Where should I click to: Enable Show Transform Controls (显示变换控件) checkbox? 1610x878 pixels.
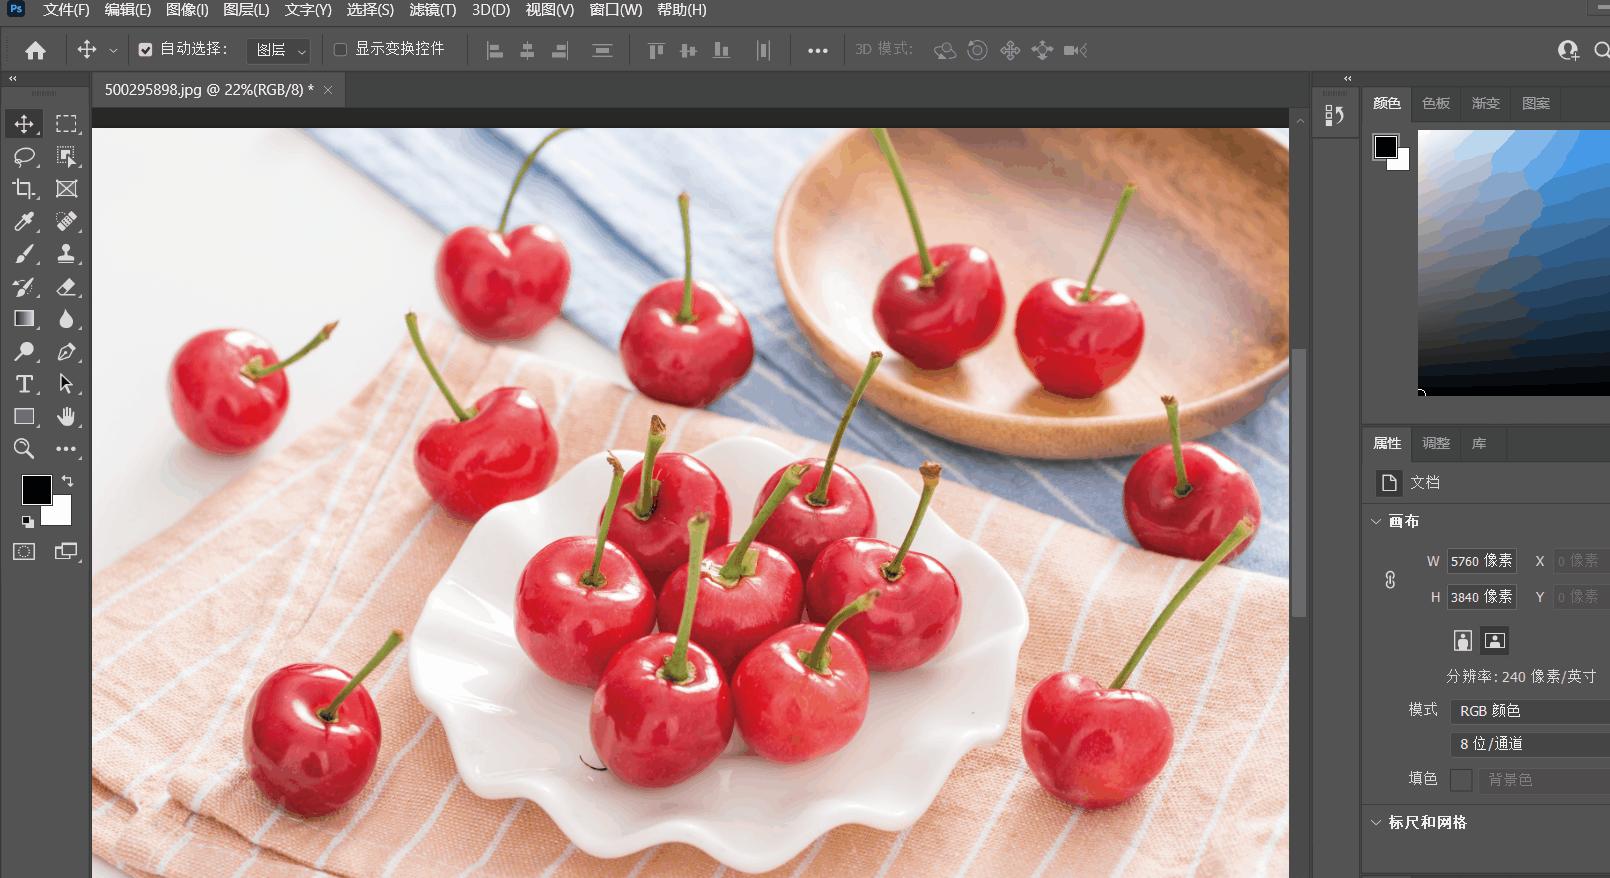click(340, 49)
